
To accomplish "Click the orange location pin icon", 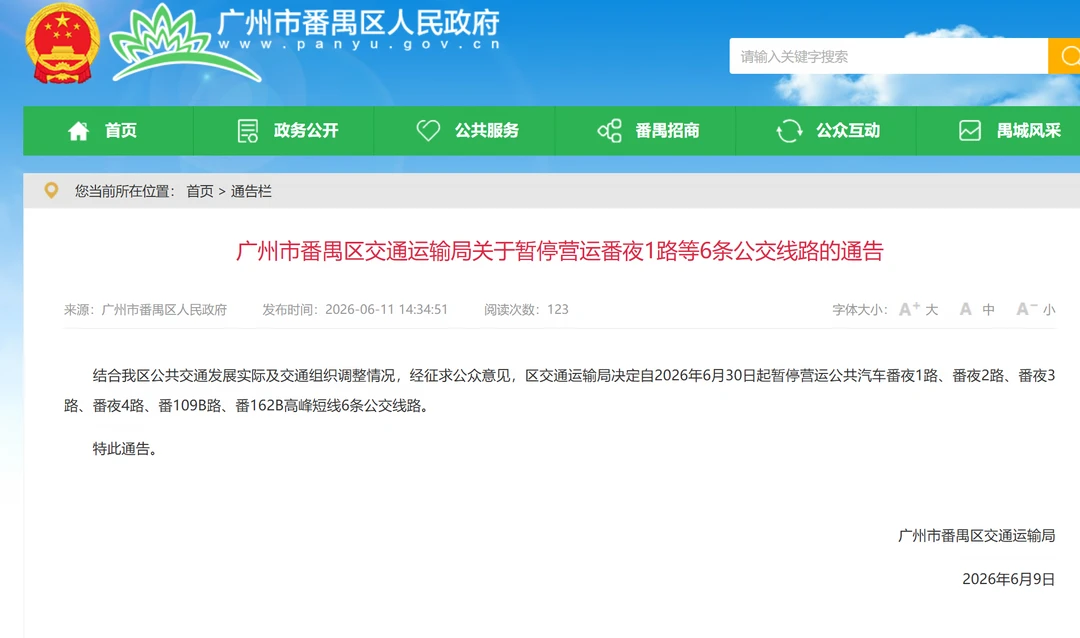I will [x=51, y=190].
